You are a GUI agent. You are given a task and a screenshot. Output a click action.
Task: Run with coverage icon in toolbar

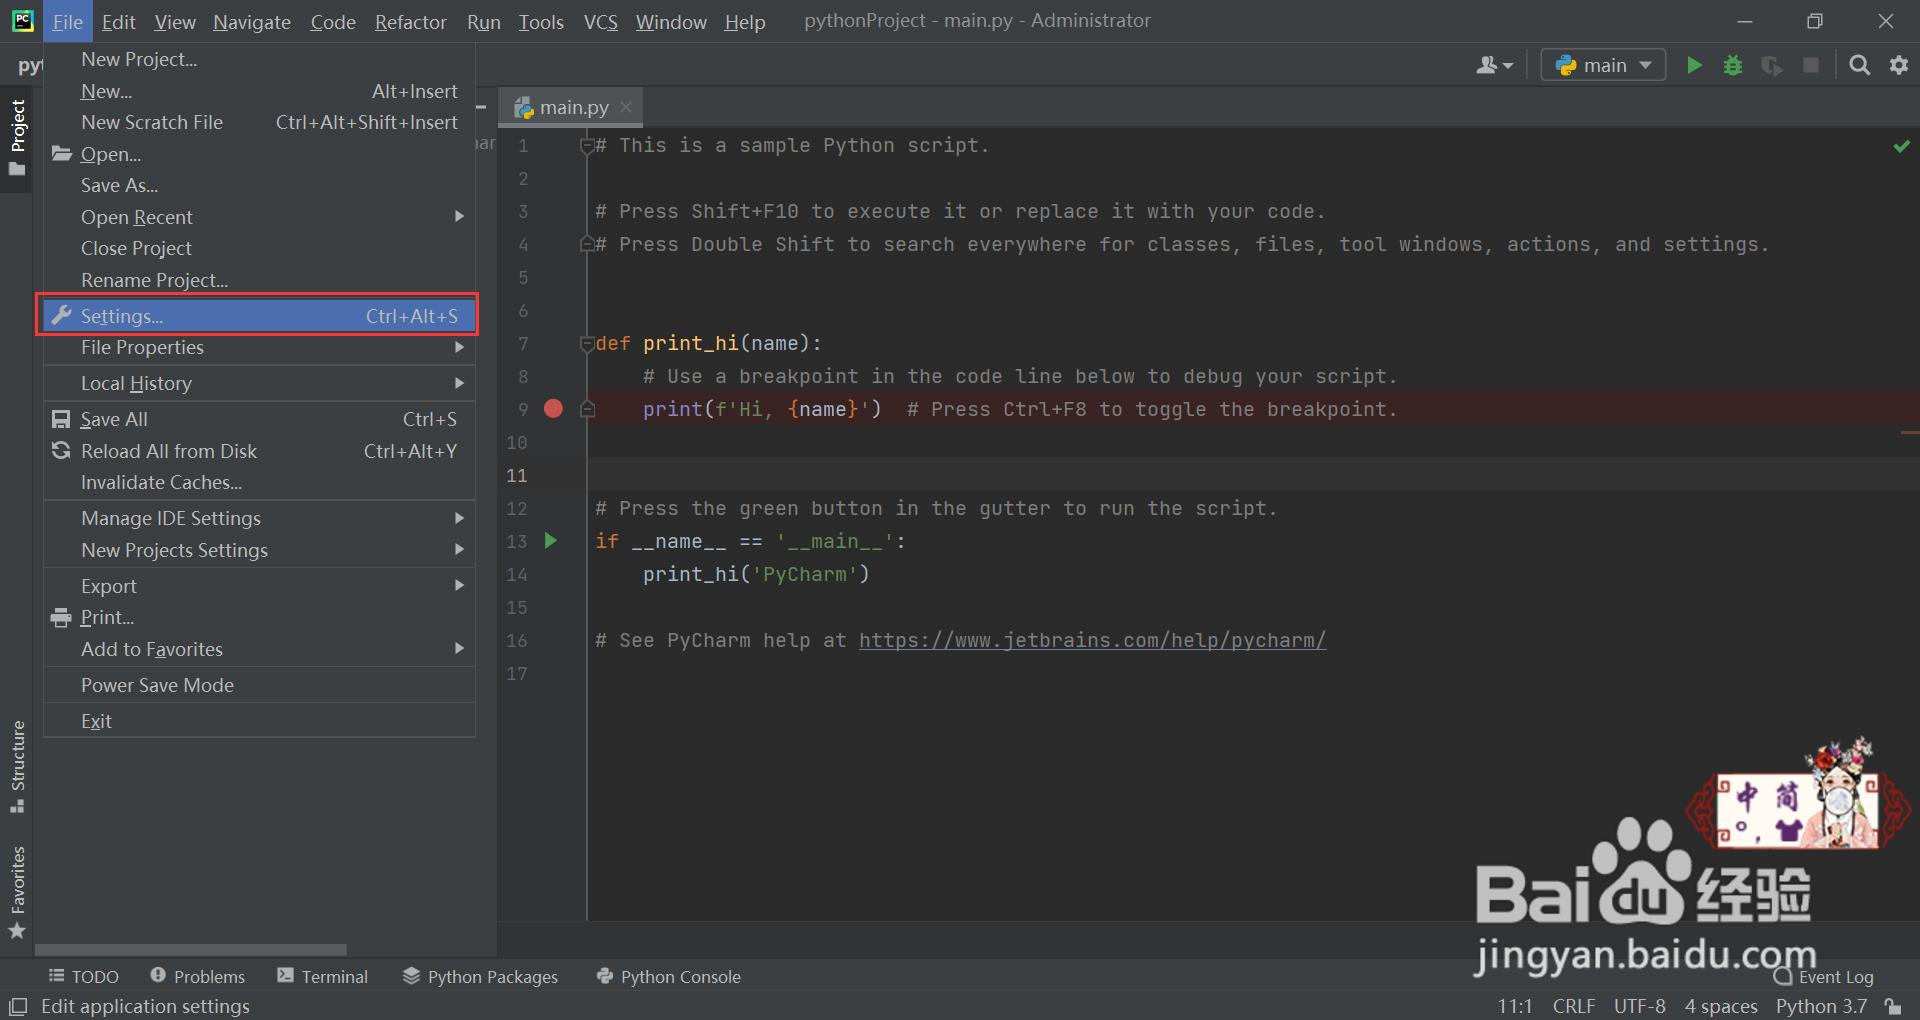point(1772,65)
